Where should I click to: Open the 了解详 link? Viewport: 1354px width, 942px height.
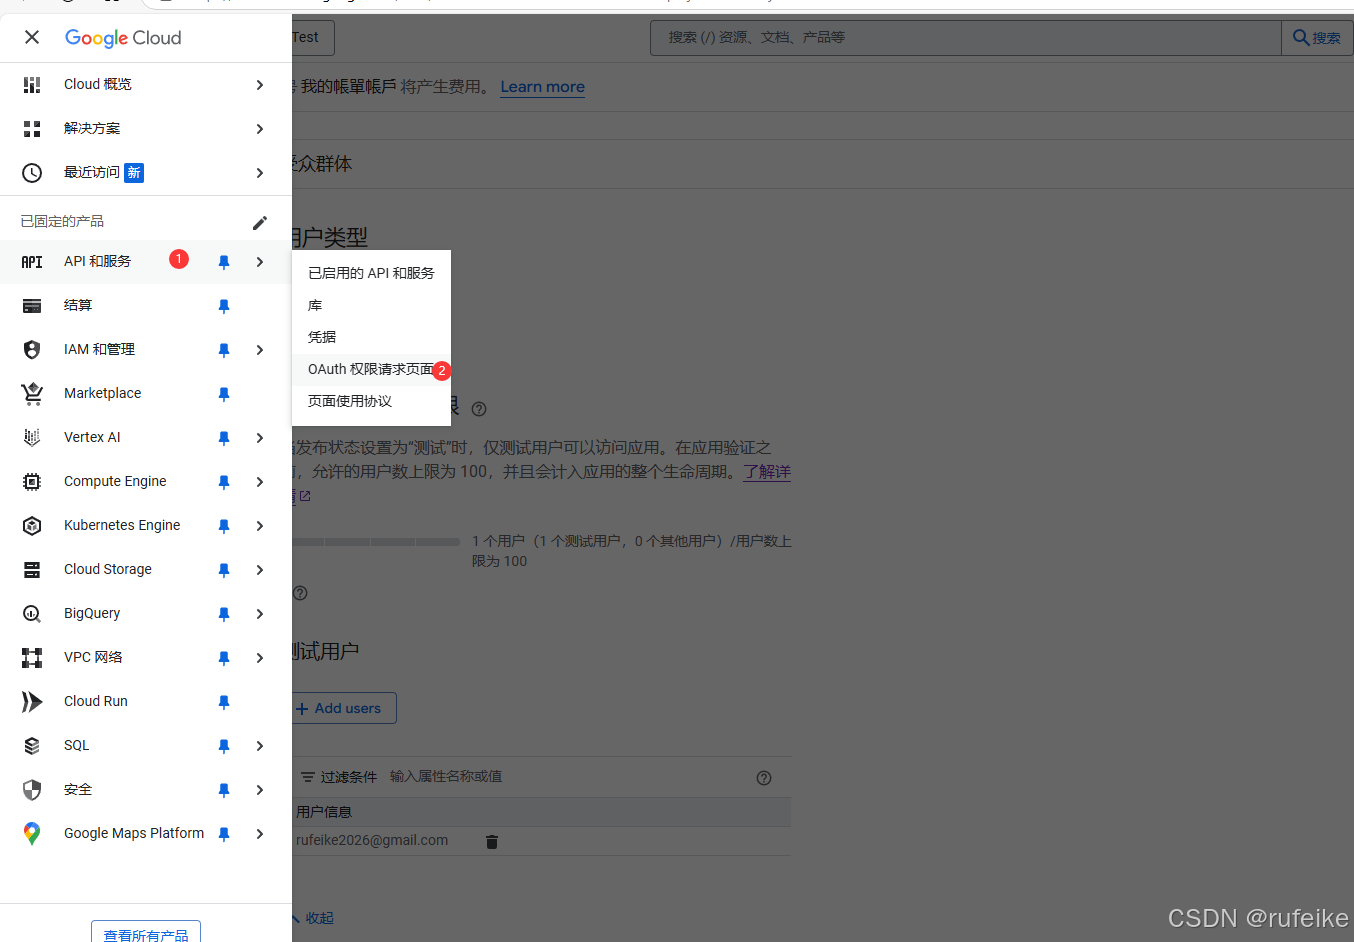click(x=767, y=472)
